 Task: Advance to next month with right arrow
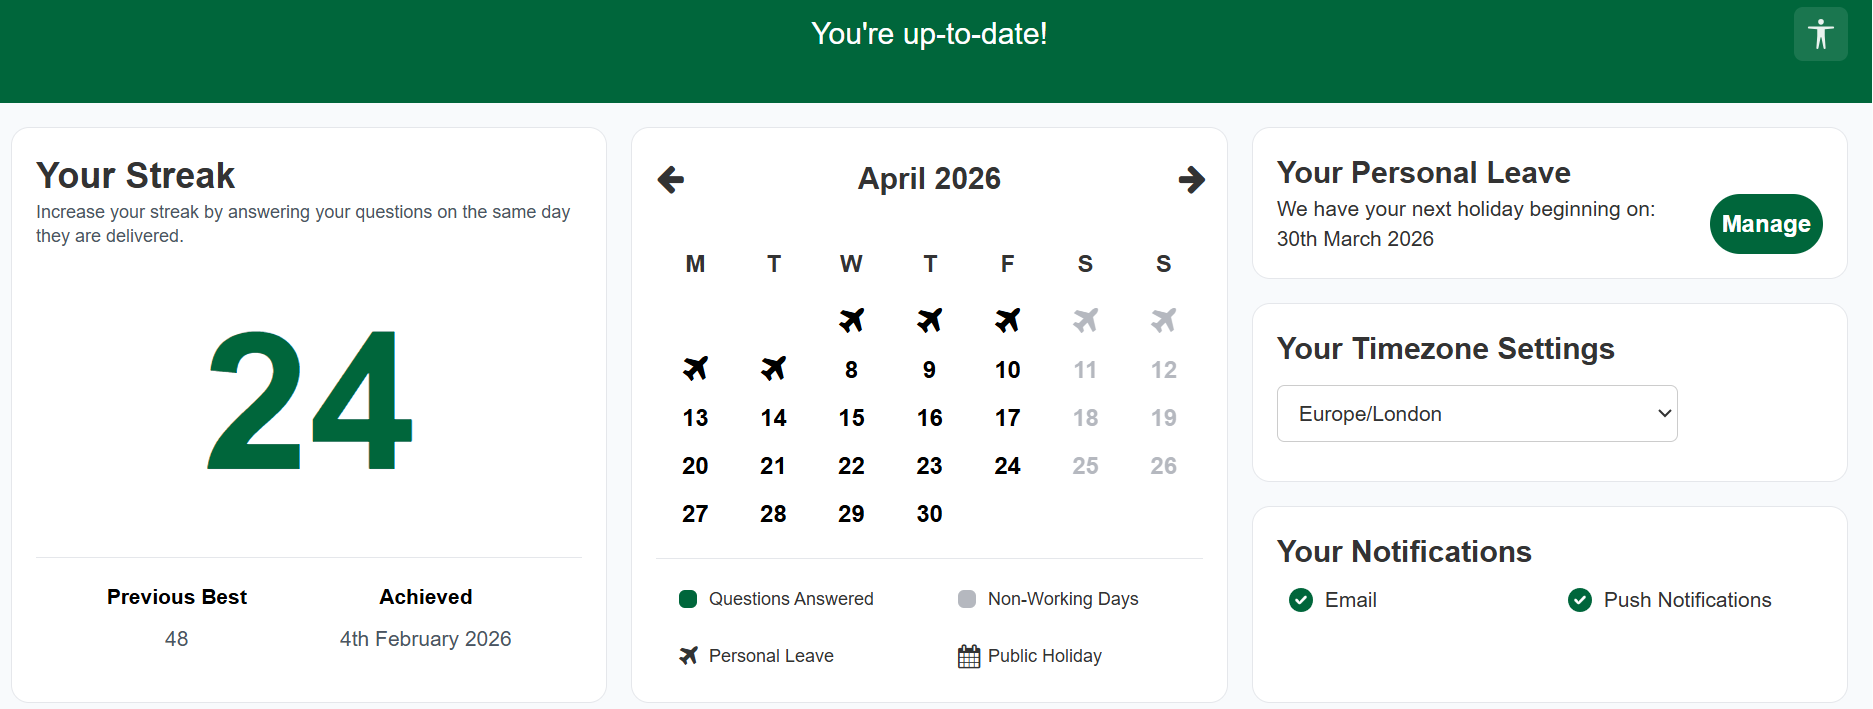(1191, 180)
